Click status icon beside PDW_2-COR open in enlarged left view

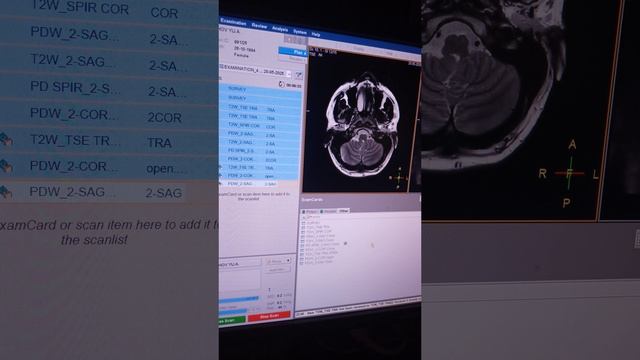point(6,166)
